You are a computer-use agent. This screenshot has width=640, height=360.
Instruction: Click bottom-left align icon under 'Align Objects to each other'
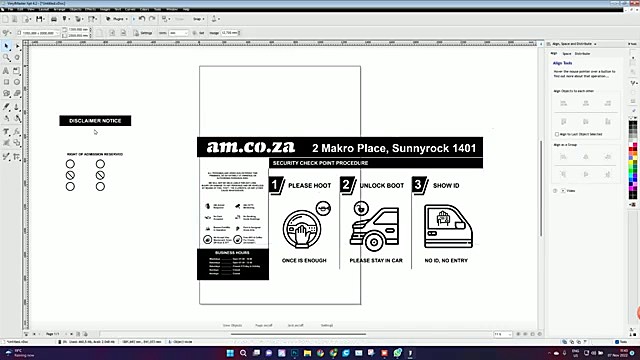pyautogui.click(x=563, y=122)
